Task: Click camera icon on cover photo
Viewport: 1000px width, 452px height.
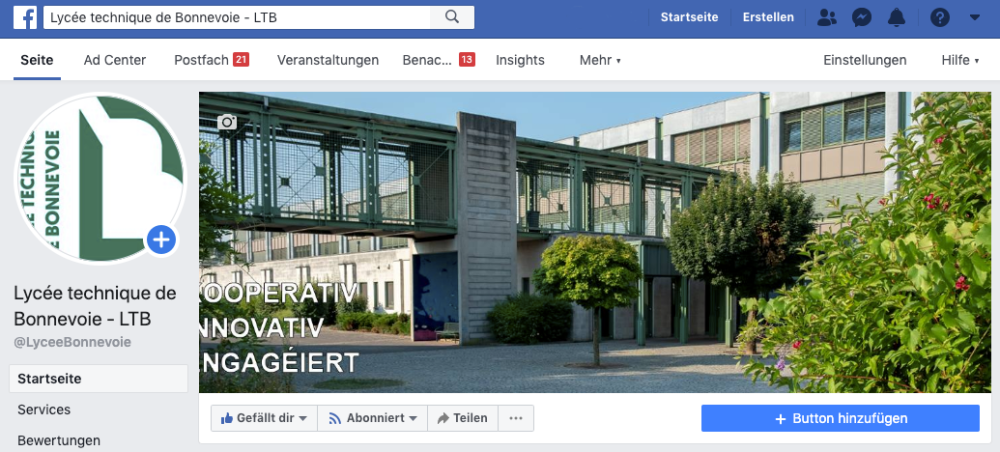Action: [227, 121]
